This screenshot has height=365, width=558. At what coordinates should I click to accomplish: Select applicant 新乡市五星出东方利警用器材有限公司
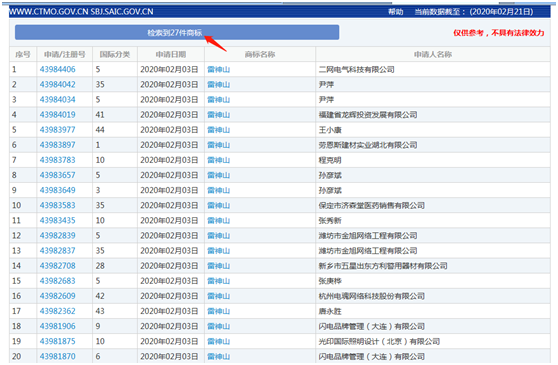[x=383, y=266]
